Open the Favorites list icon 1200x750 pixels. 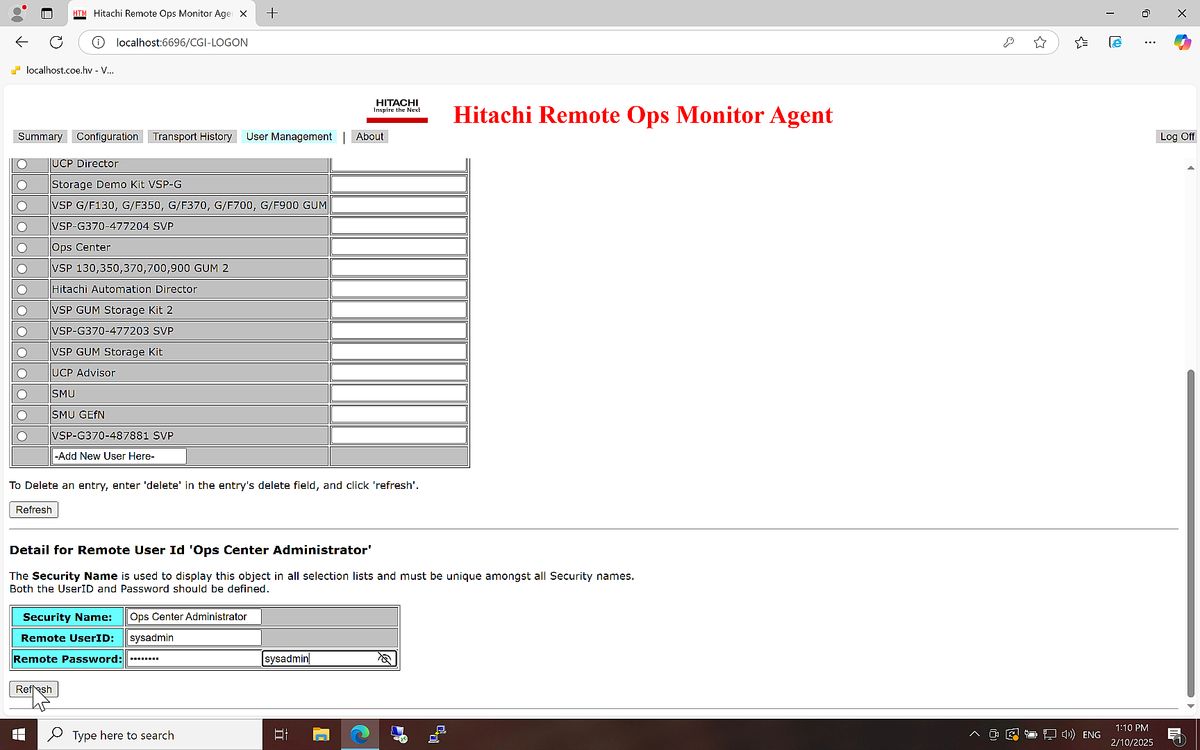tap(1081, 42)
